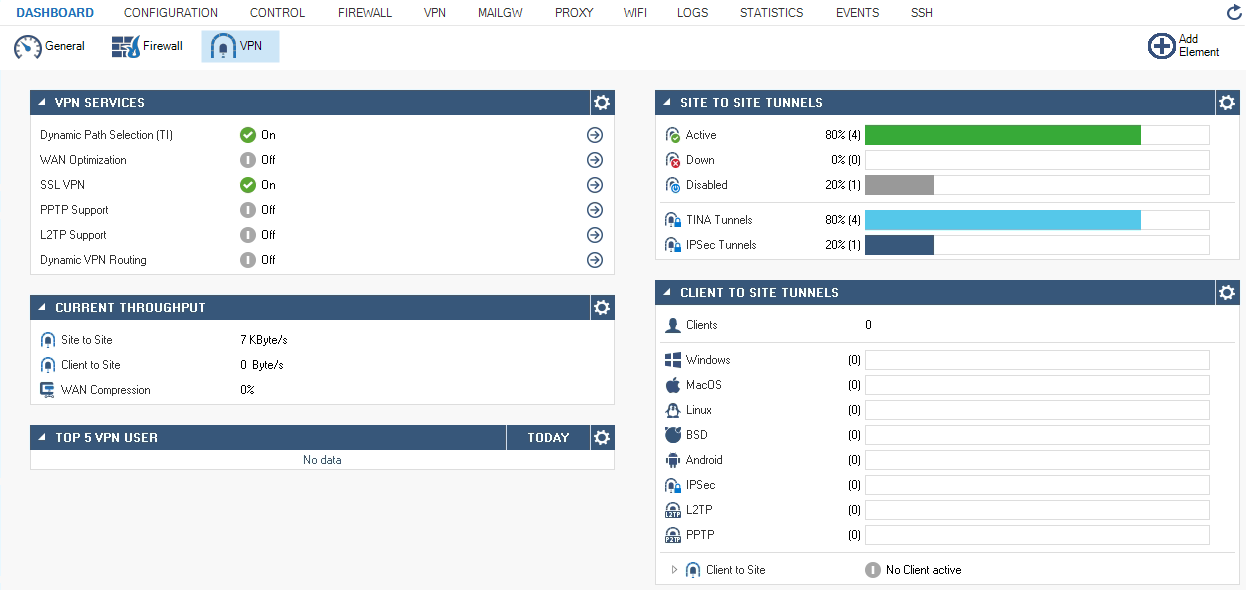Collapse the Client to Site Tunnels panel
Viewport: 1246px width, 590px height.
[667, 292]
